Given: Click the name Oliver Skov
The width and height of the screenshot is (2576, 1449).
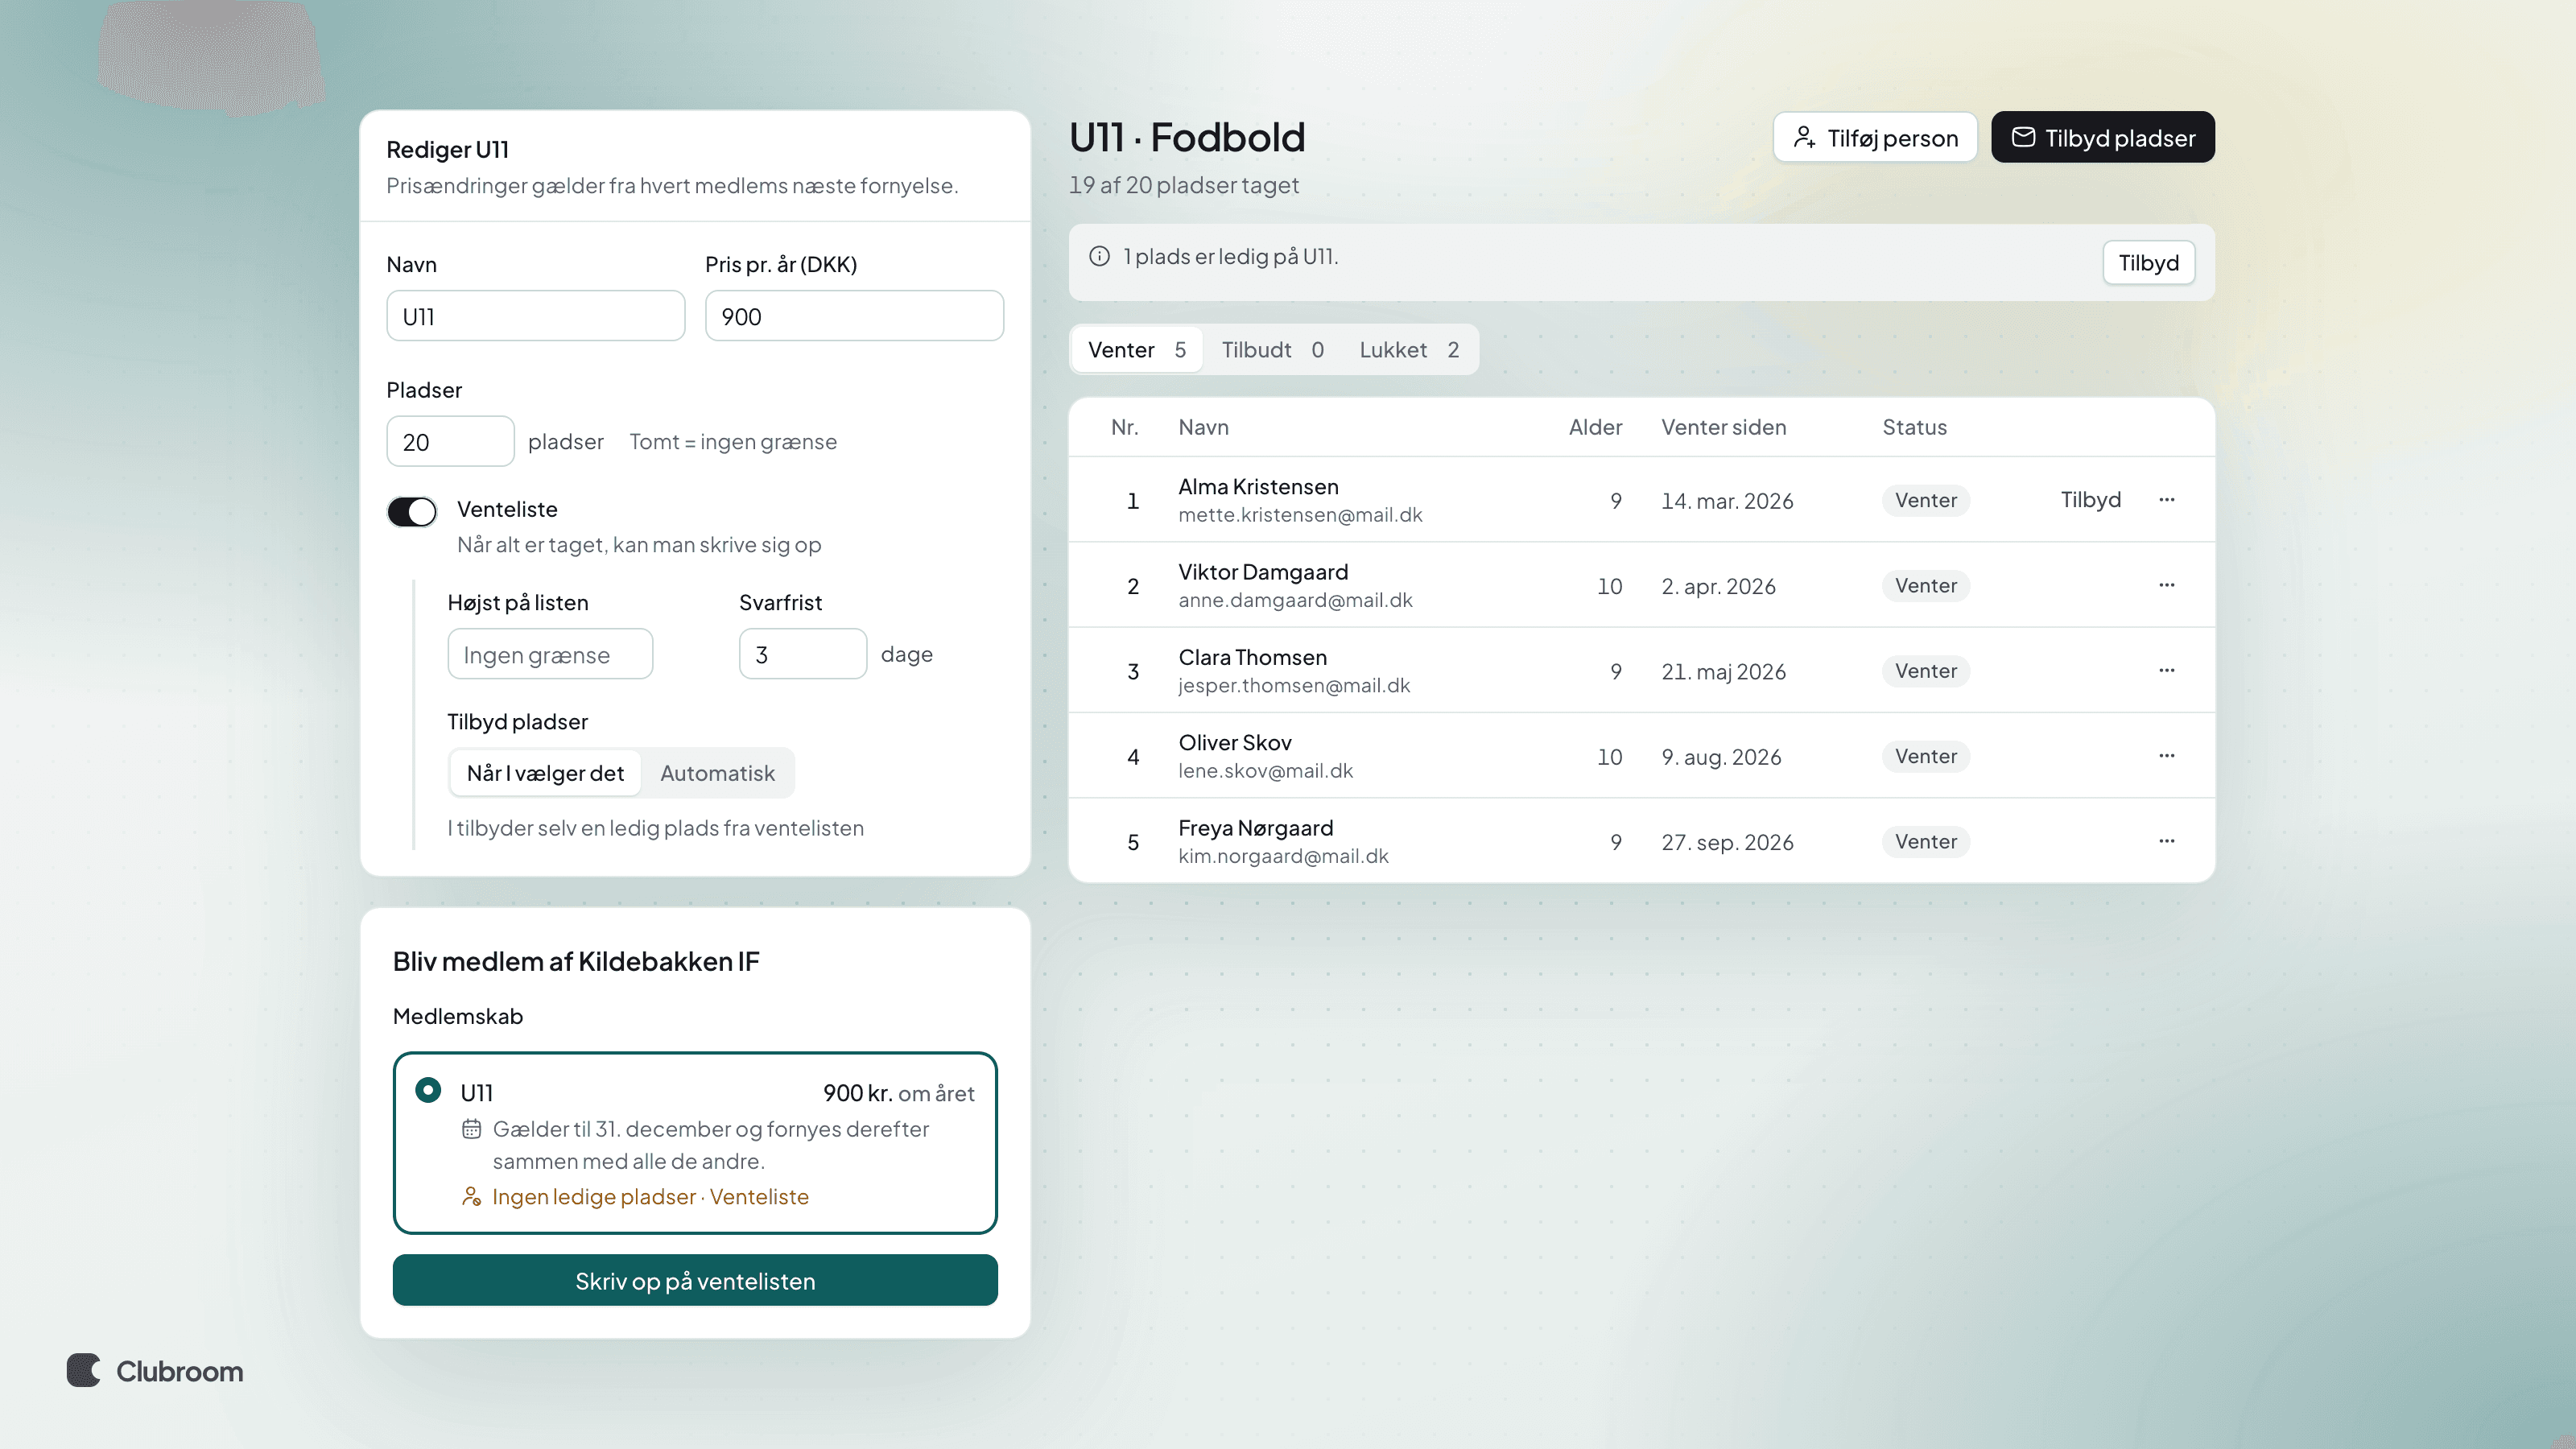Looking at the screenshot, I should point(1234,742).
